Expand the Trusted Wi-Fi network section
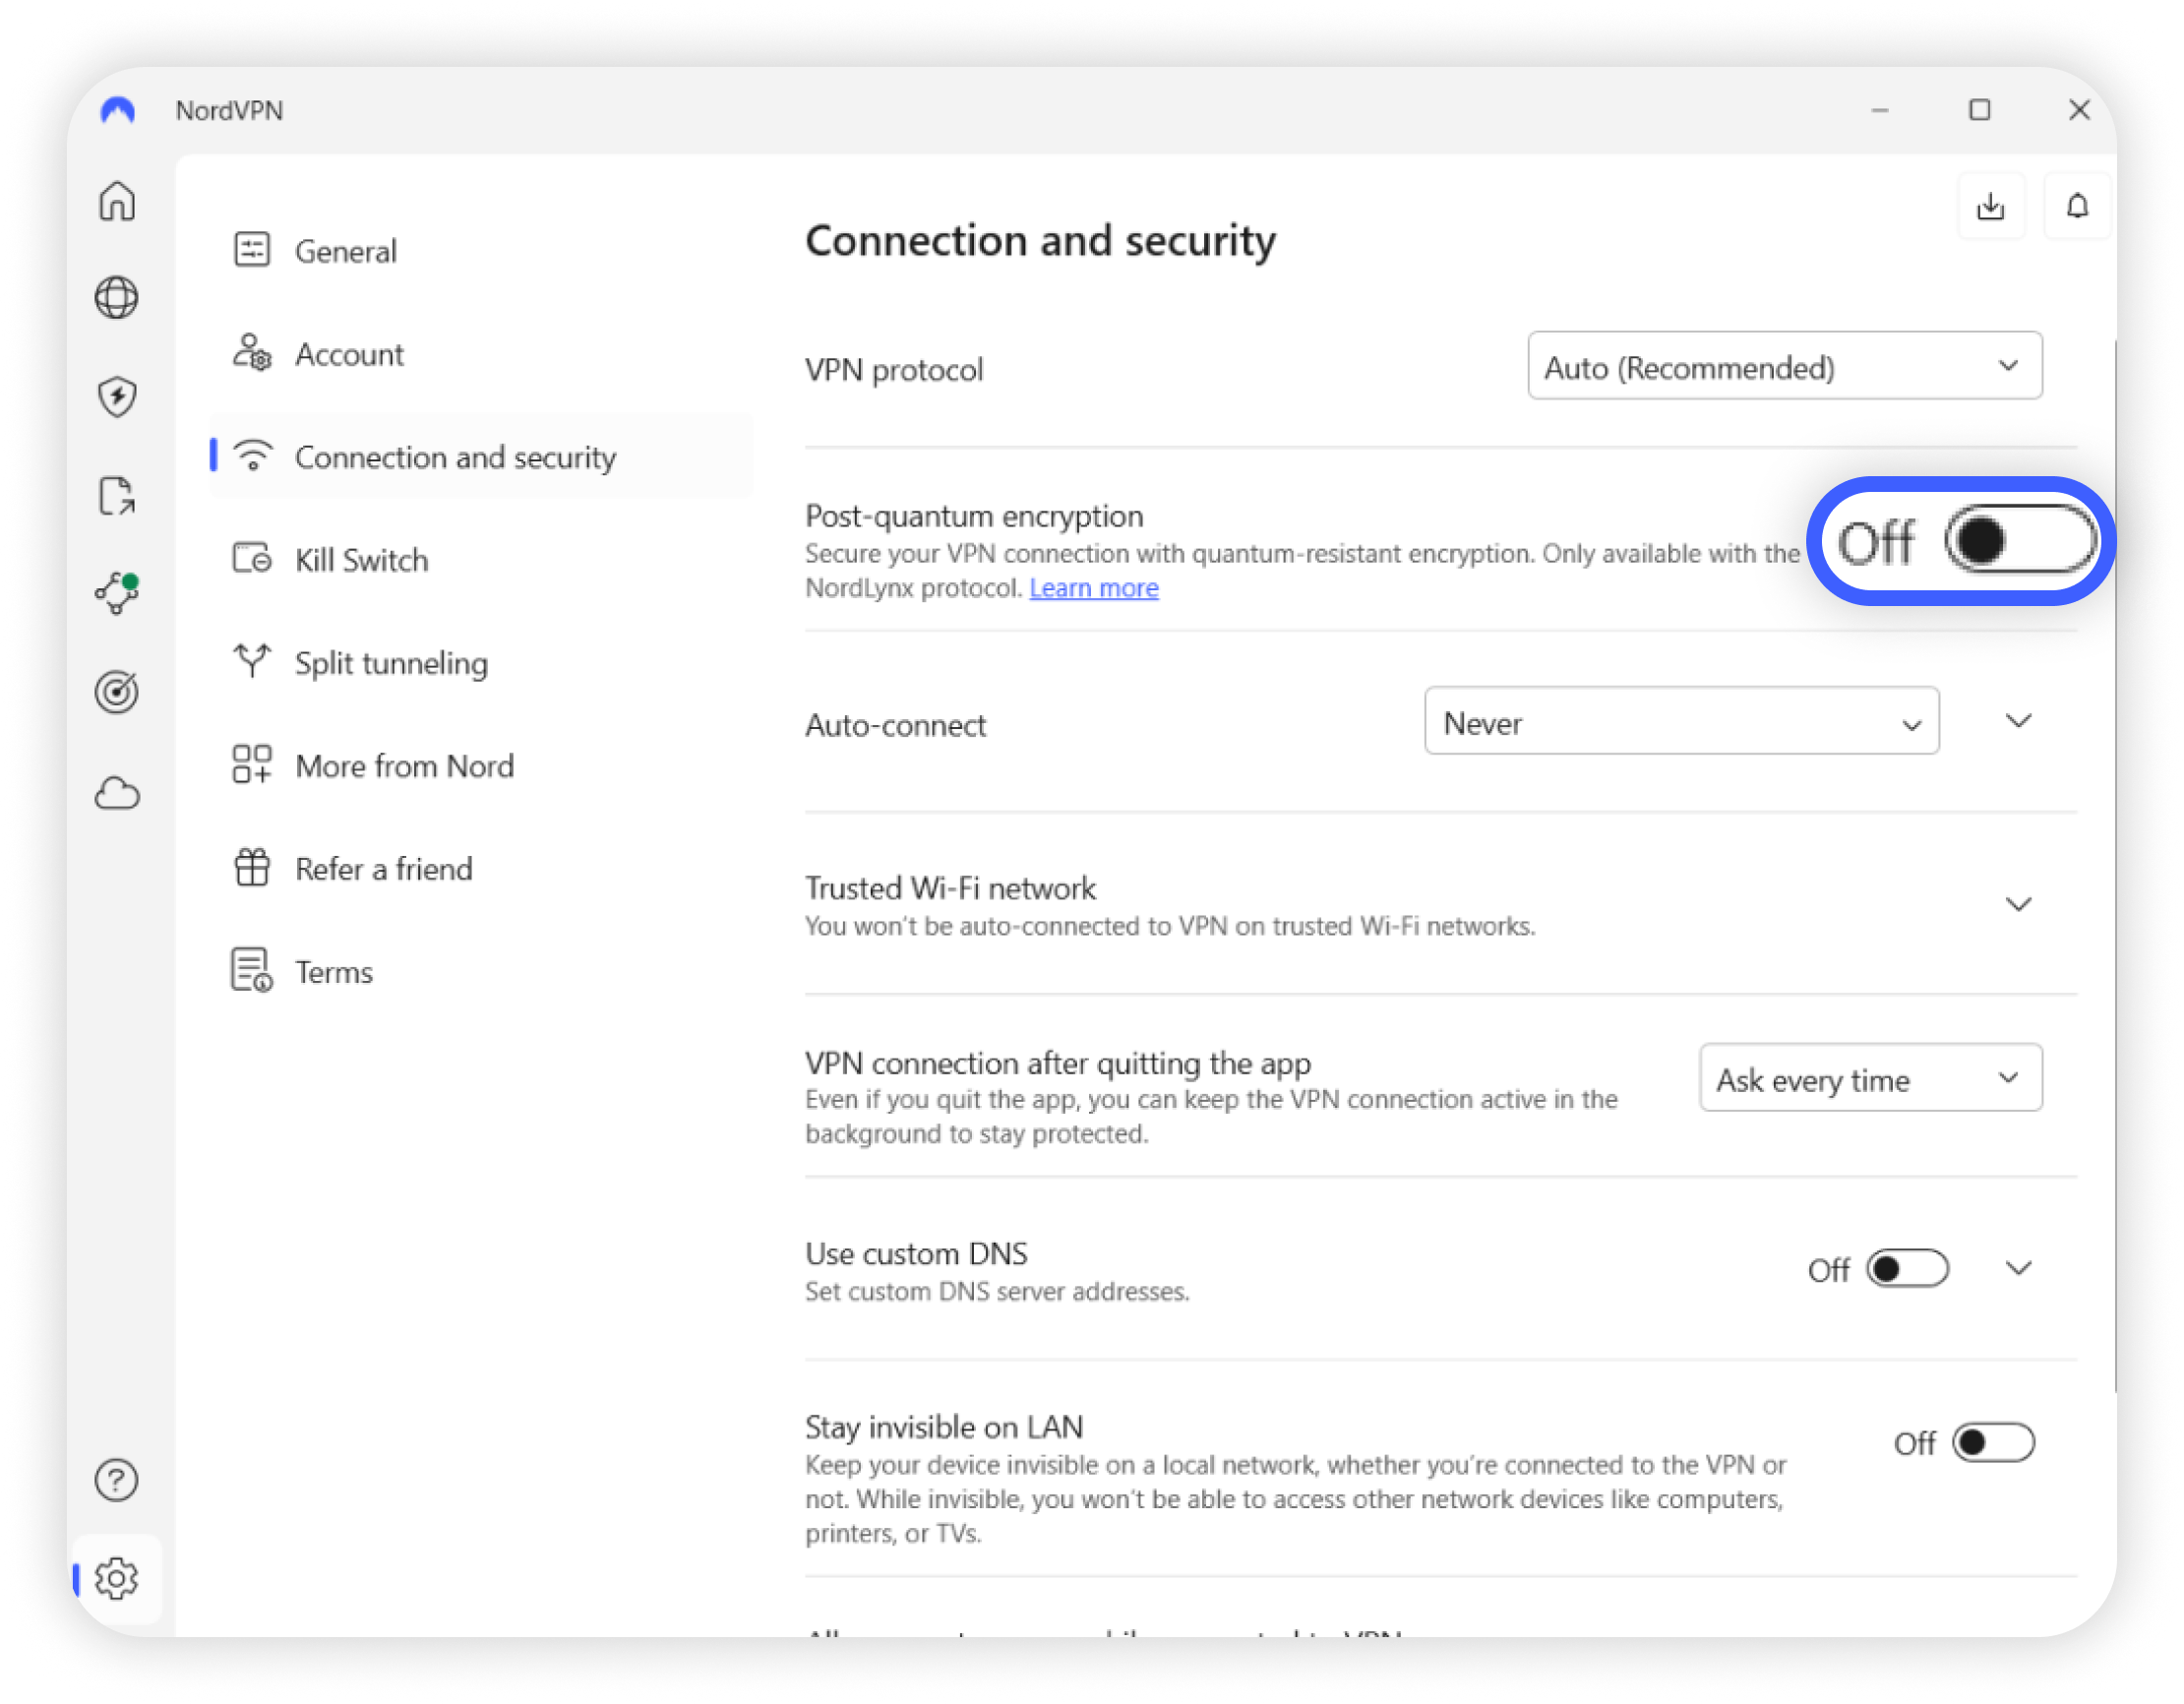This screenshot has width=2184, height=1704. click(x=2018, y=904)
